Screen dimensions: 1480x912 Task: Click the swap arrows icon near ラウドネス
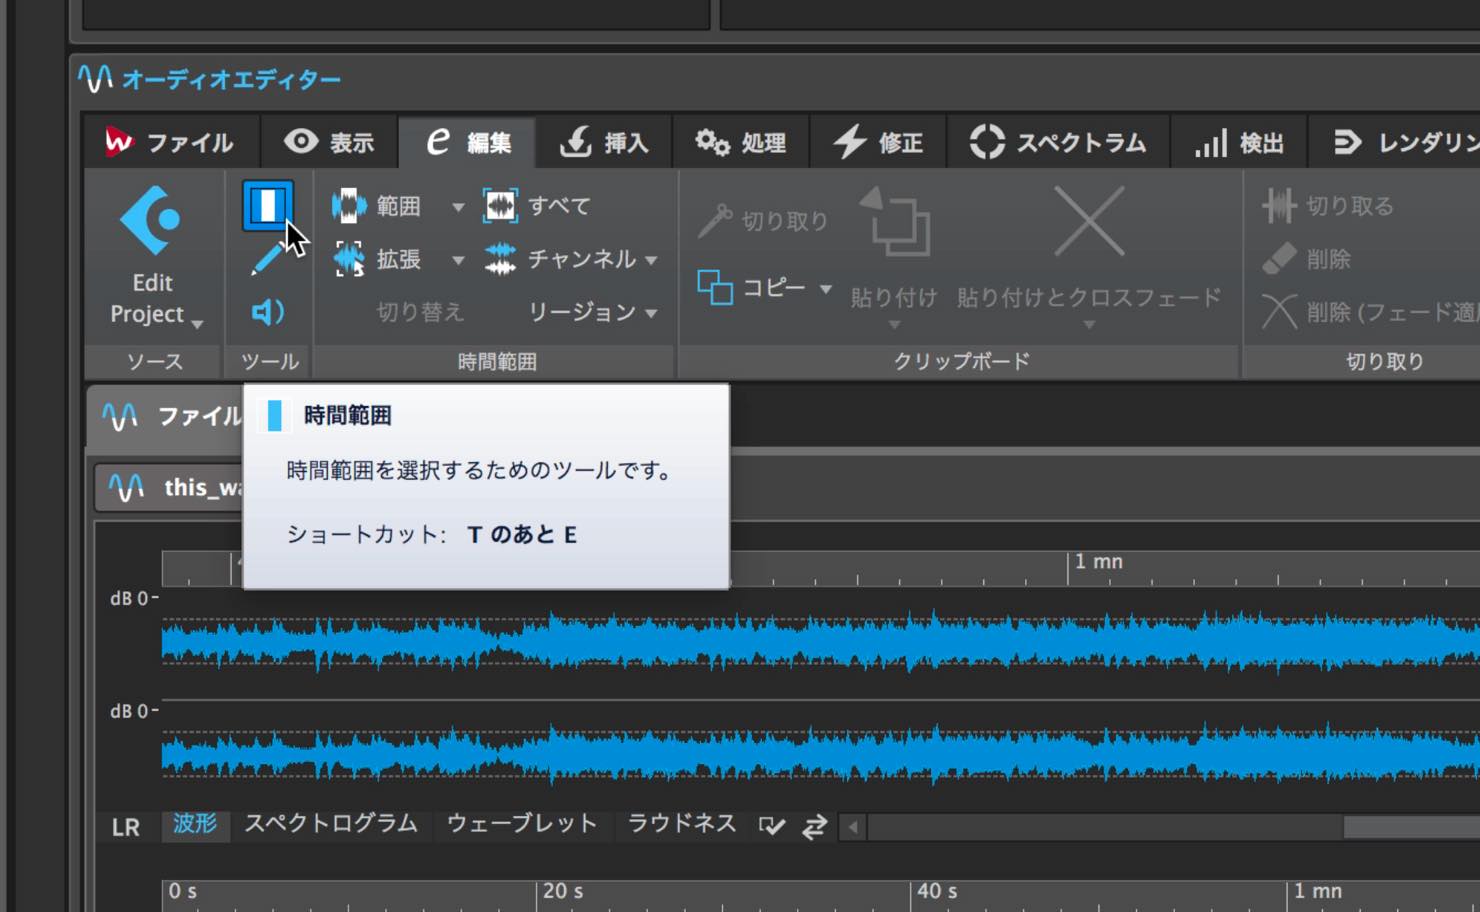pyautogui.click(x=815, y=826)
